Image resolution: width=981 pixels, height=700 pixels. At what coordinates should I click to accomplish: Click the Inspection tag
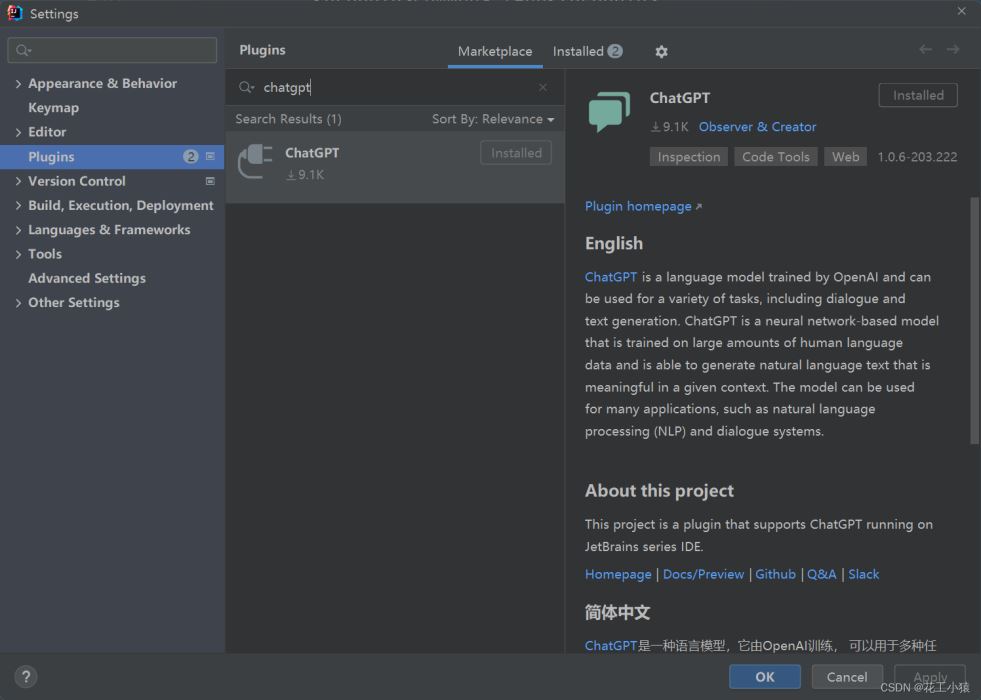(x=689, y=157)
